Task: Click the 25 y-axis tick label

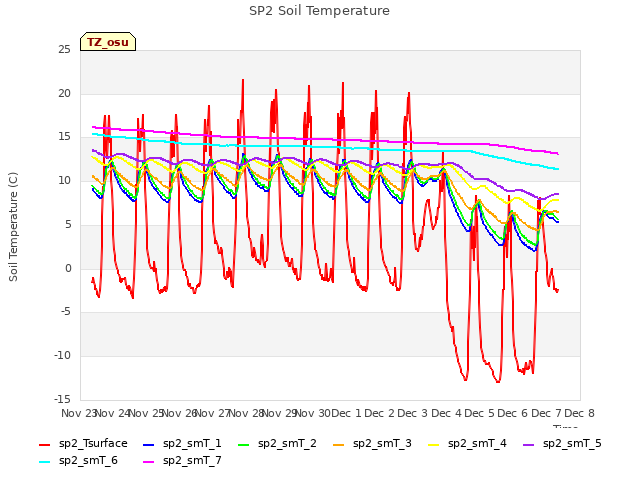Action: point(64,50)
